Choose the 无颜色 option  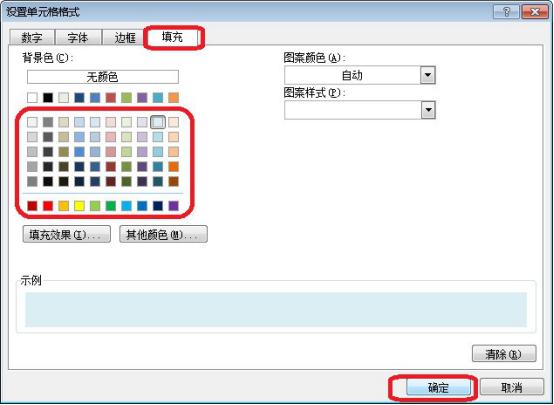103,77
